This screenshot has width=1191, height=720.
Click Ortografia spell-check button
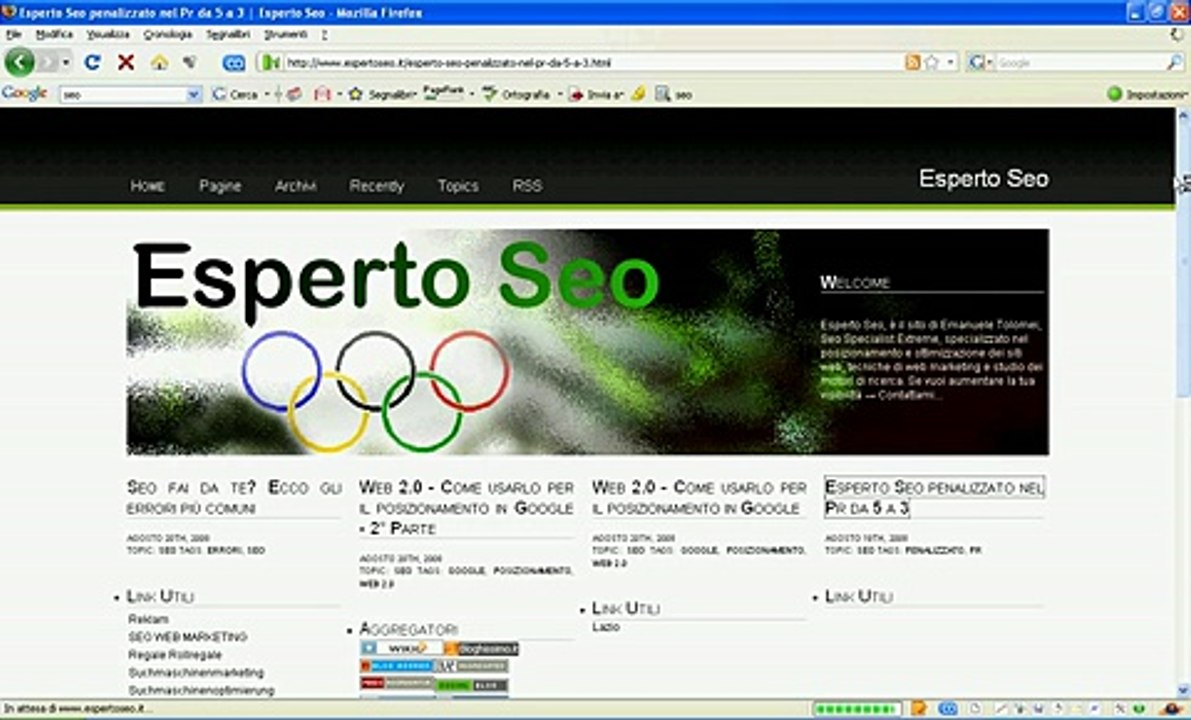pos(517,94)
